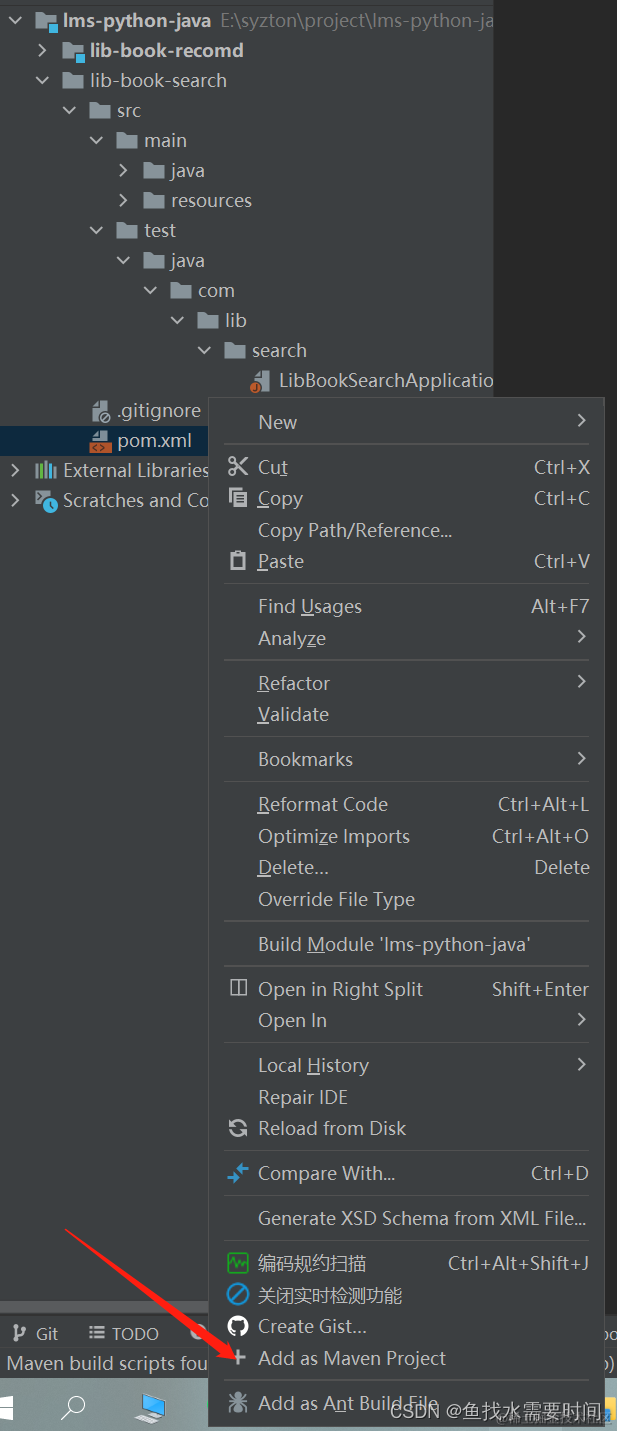Select the .gitignore file
This screenshot has height=1431, width=617.
click(x=146, y=410)
